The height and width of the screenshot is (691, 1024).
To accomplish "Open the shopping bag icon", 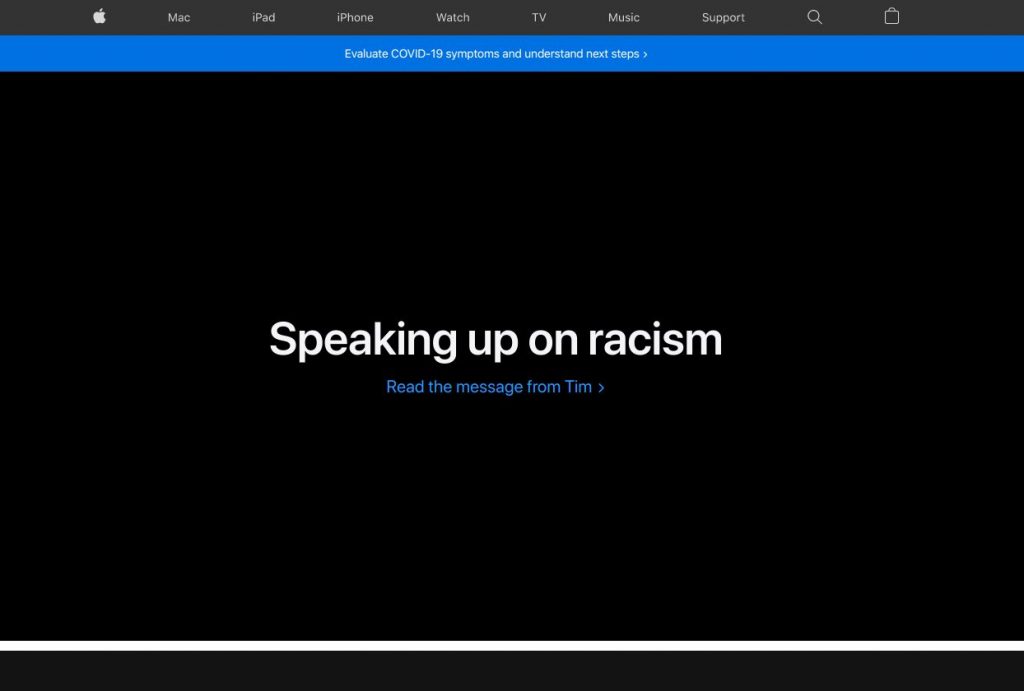I will click(x=892, y=16).
